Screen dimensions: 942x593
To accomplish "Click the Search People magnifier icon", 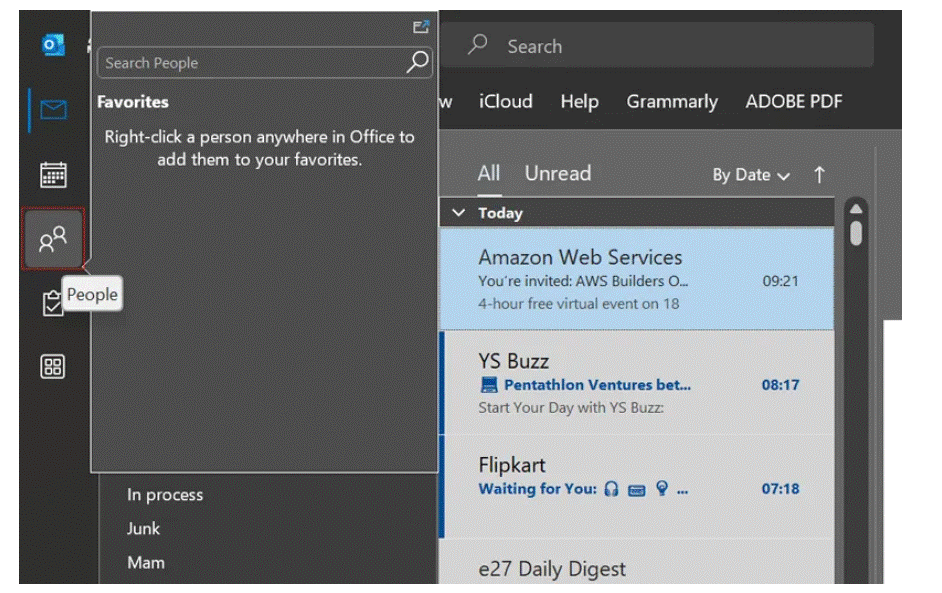I will (x=418, y=62).
